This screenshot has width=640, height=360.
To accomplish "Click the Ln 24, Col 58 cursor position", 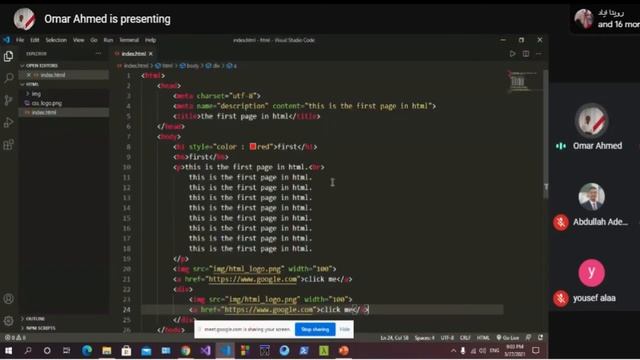I will (x=394, y=338).
